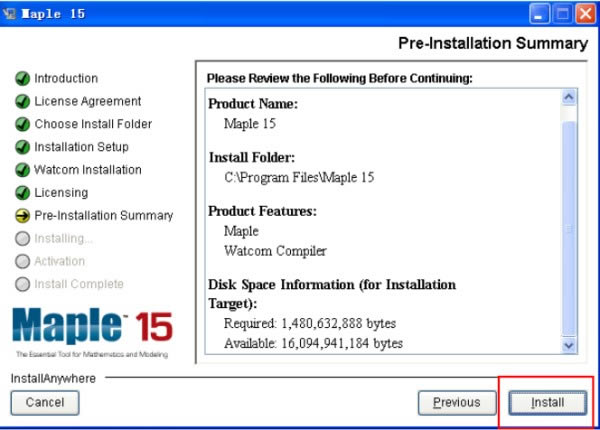Click 'Required: 1,480,632,888 bytes' line
The height and width of the screenshot is (430, 600).
click(x=310, y=324)
